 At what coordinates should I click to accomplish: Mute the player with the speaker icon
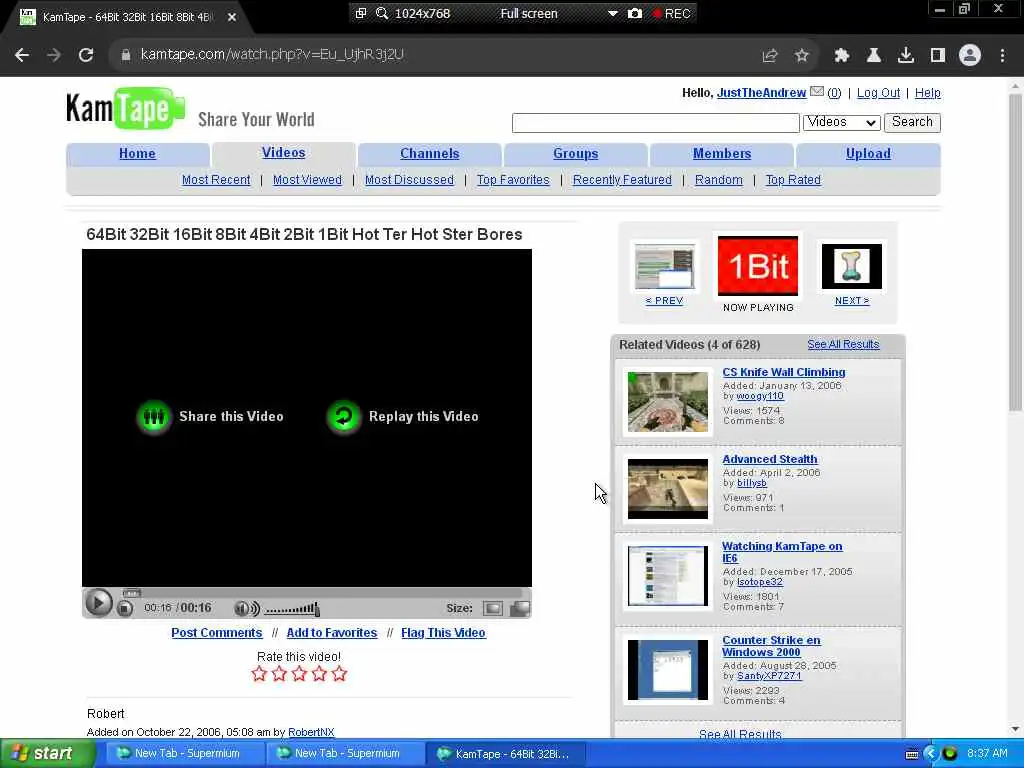[246, 609]
